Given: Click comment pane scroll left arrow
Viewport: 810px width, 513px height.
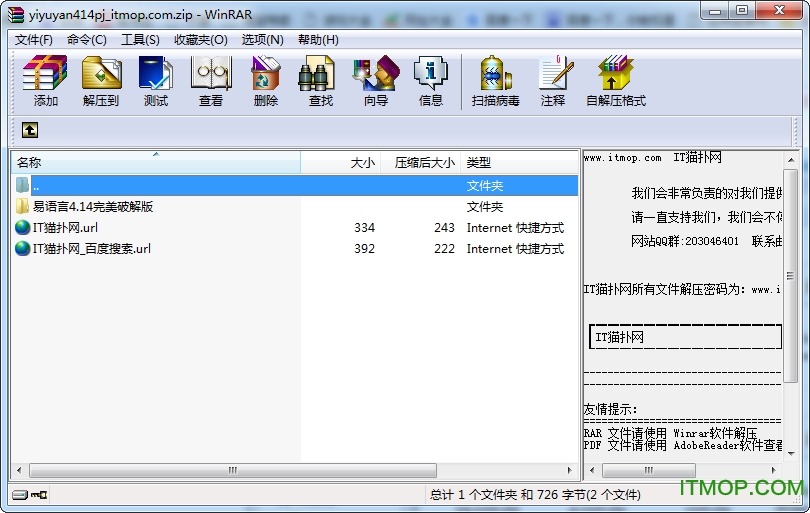Looking at the screenshot, I should pos(592,470).
